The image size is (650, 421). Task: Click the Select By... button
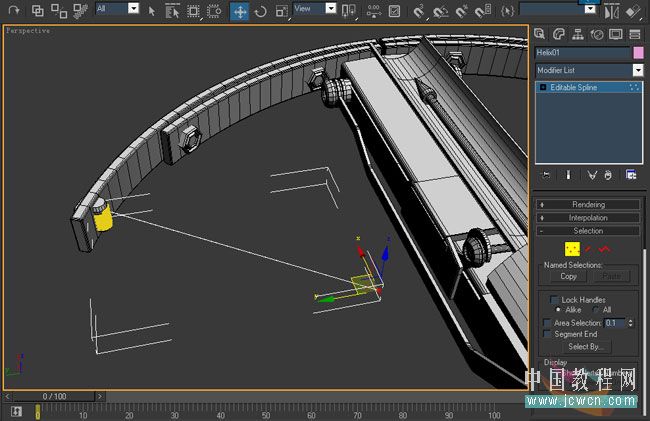[x=586, y=346]
